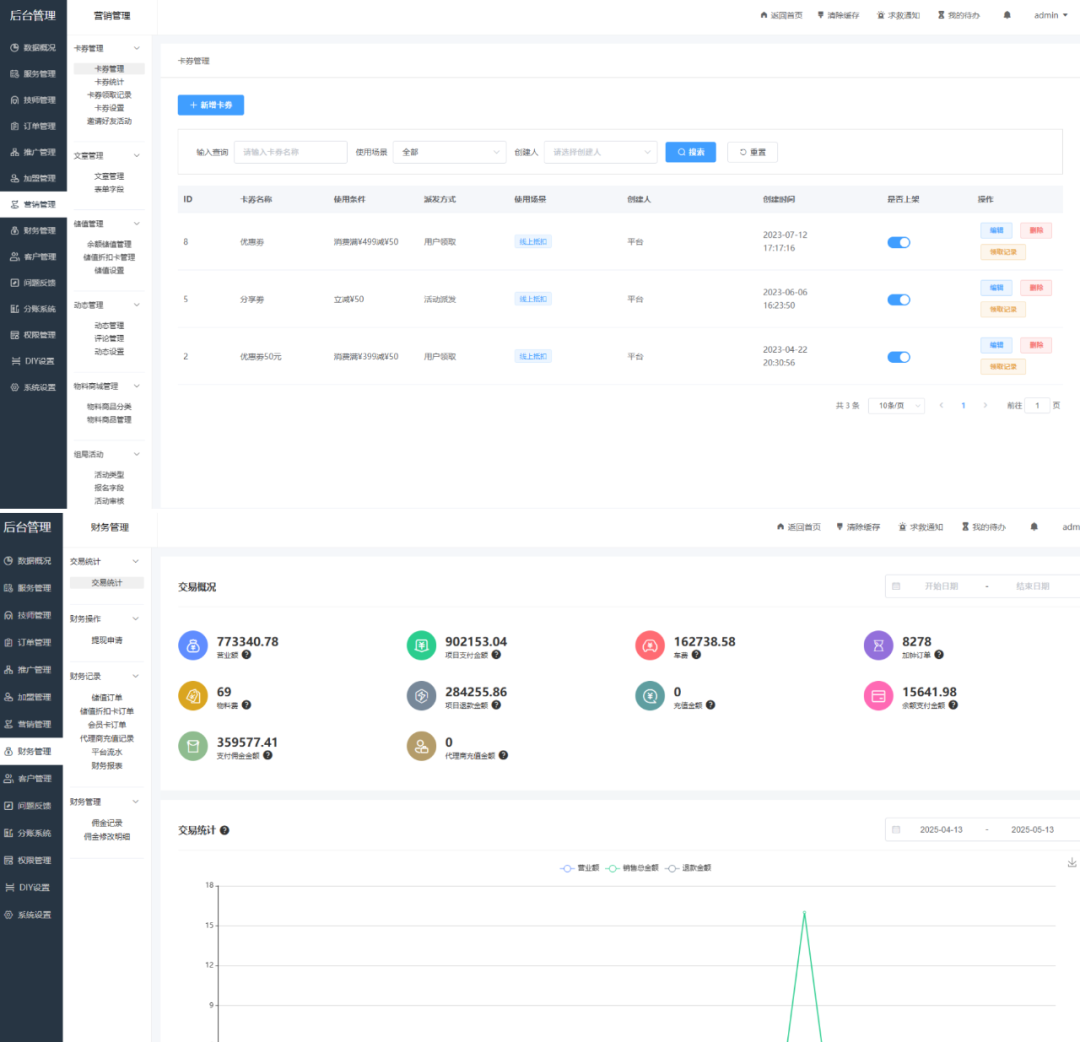This screenshot has width=1080, height=1042.
Task: Open 卡券领取记录 in the marketing submenu
Action: click(x=109, y=95)
